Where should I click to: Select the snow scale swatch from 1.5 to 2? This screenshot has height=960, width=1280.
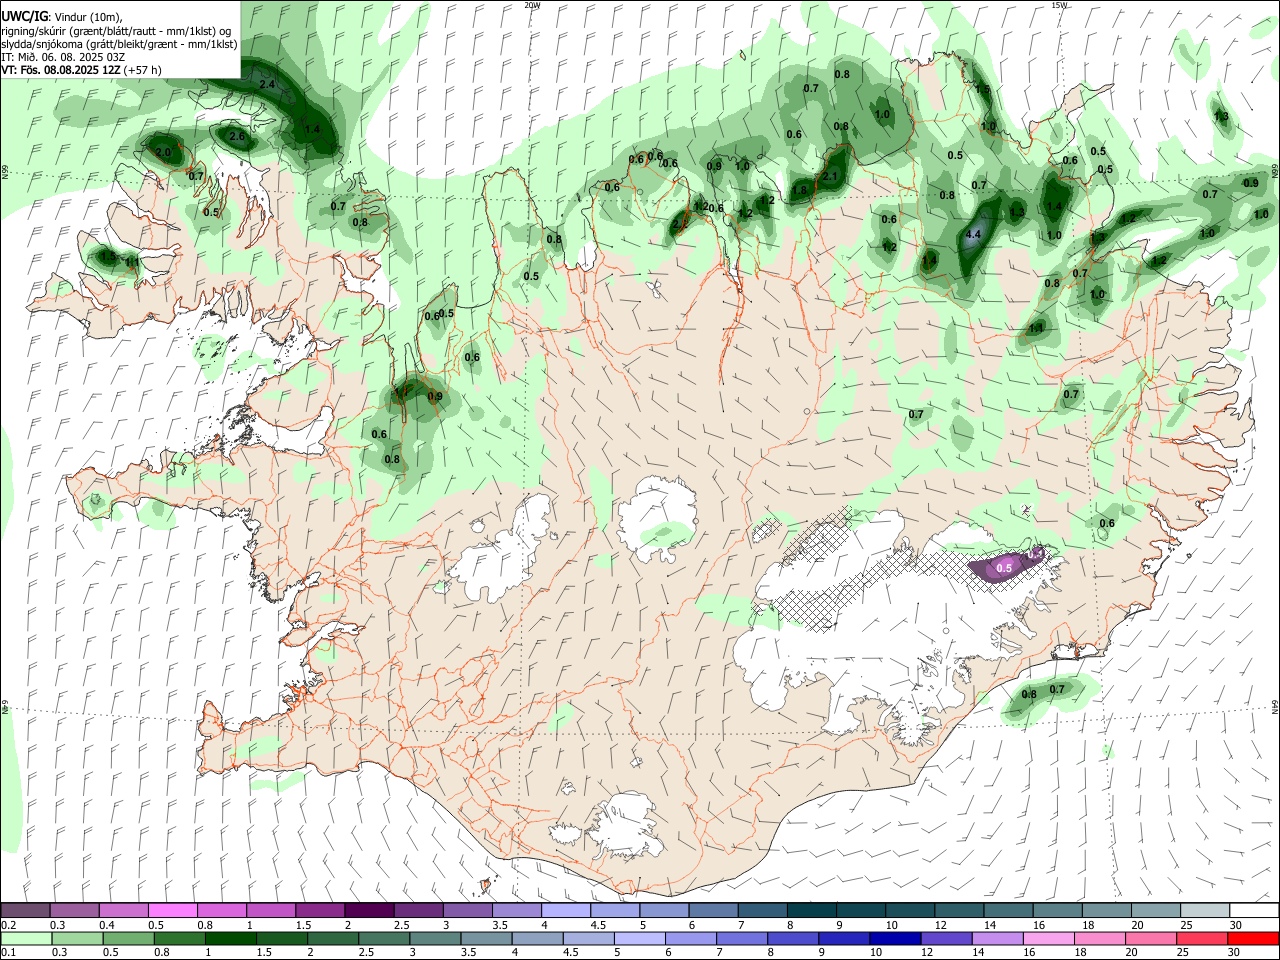319,910
